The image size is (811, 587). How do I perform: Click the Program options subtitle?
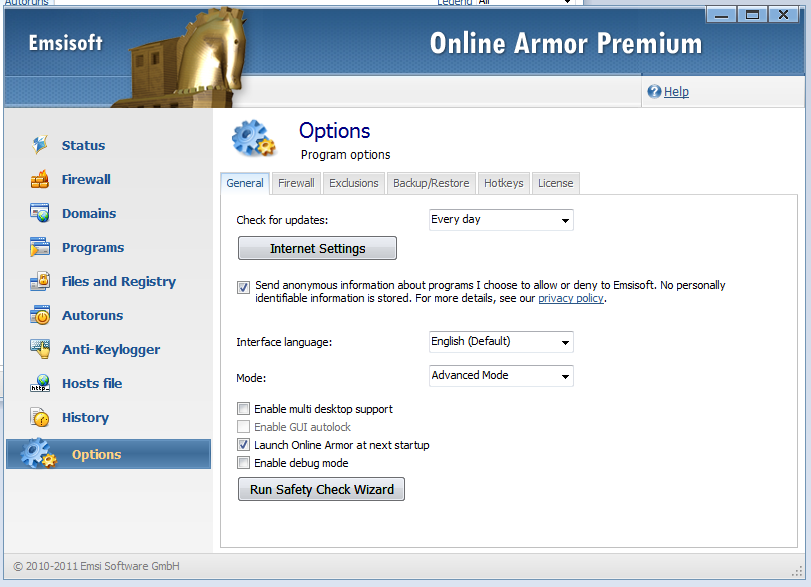[346, 155]
